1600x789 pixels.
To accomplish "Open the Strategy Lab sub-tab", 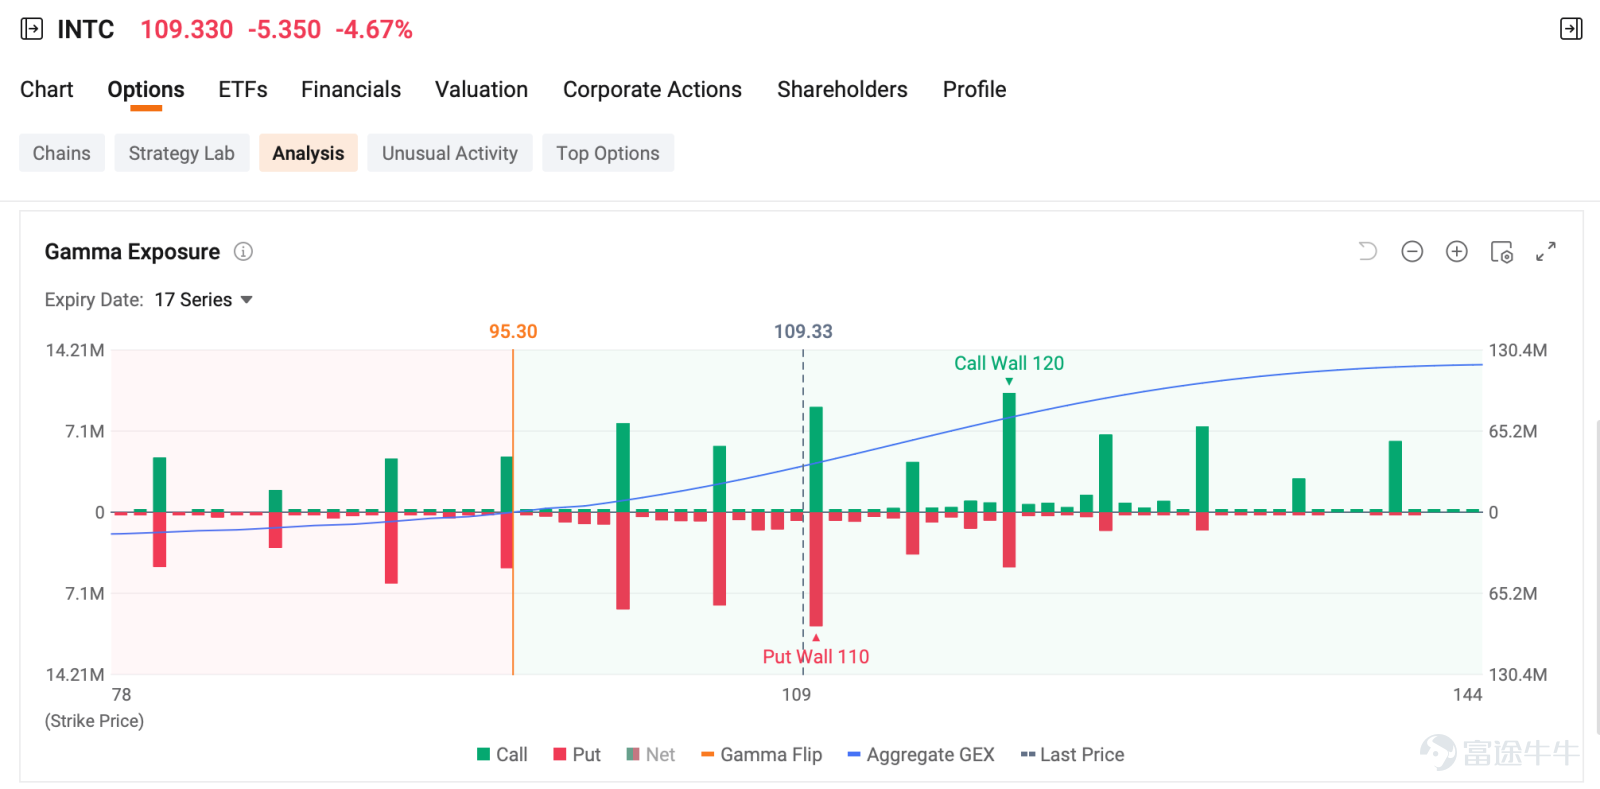I will point(182,153).
